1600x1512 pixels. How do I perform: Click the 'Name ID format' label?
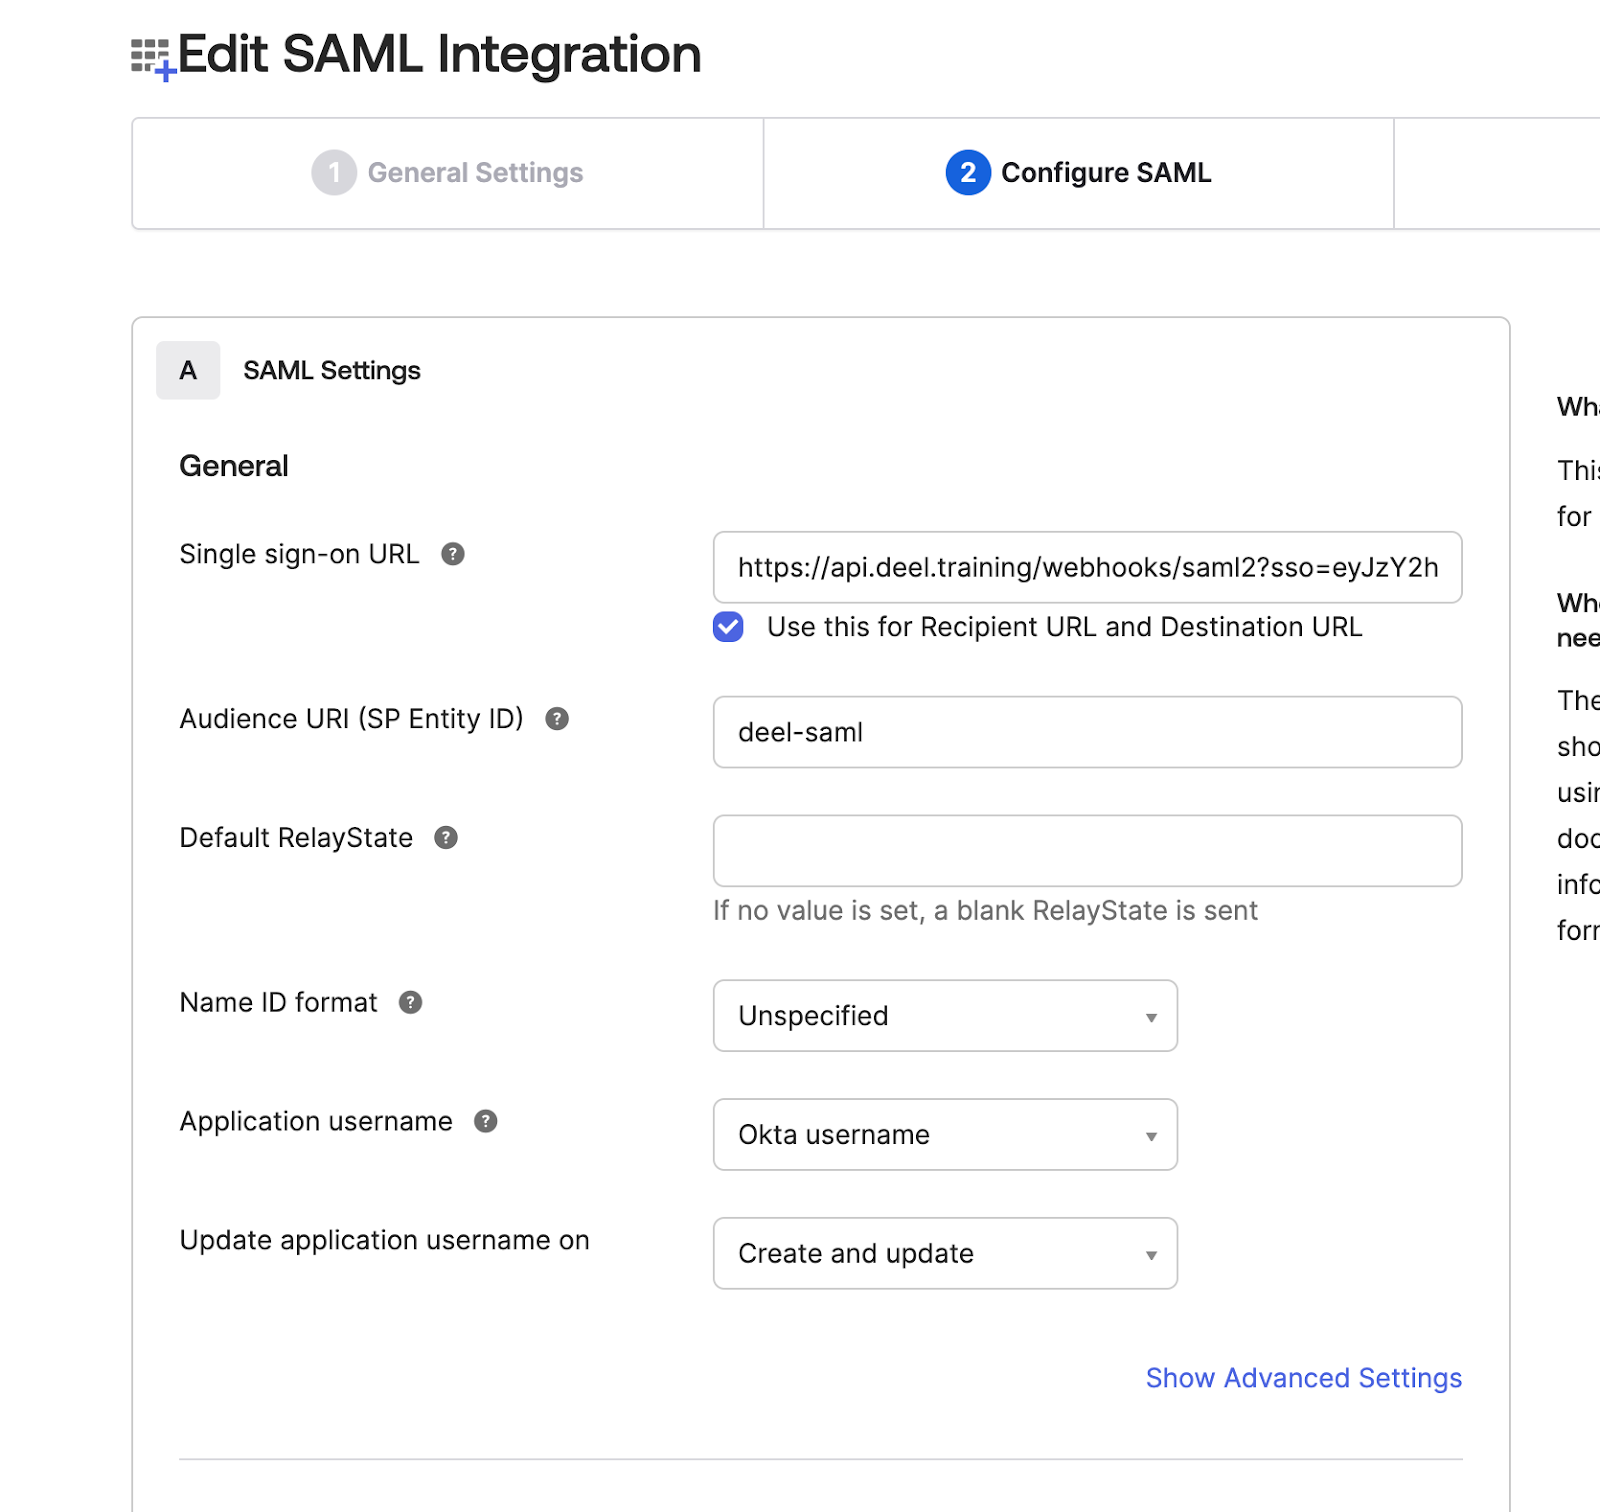279,1002
